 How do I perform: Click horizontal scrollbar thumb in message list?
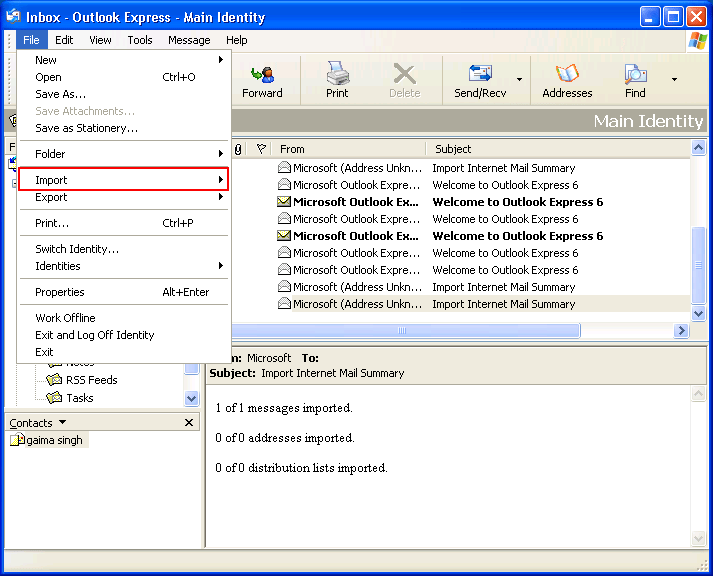(405, 331)
